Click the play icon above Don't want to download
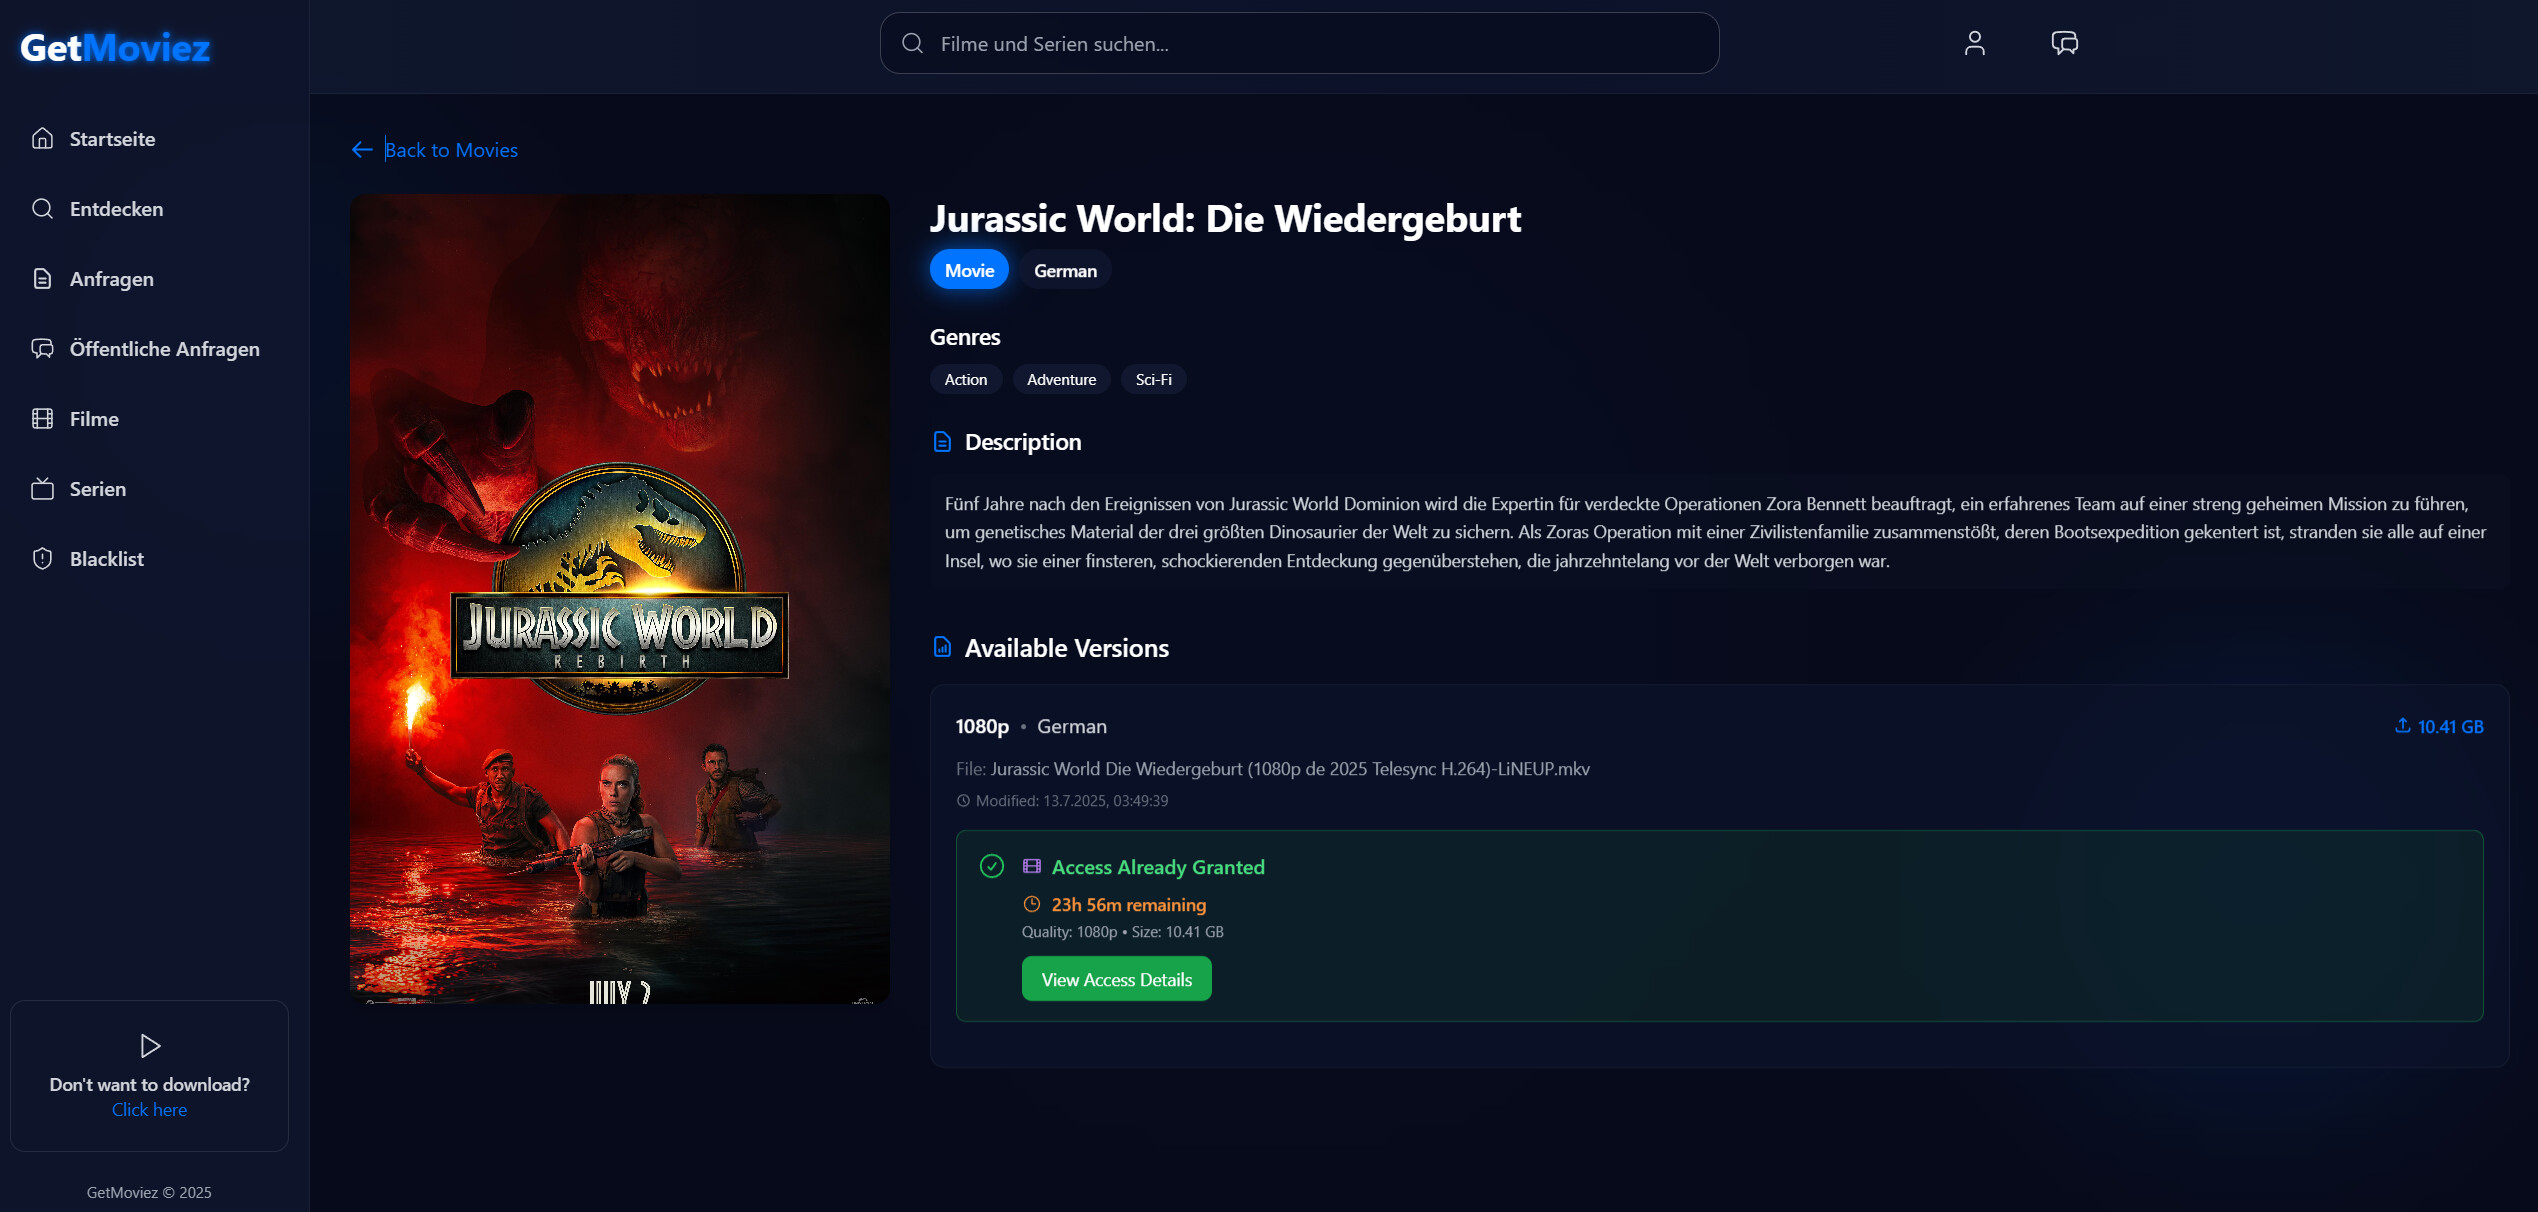The image size is (2538, 1212). coord(150,1046)
